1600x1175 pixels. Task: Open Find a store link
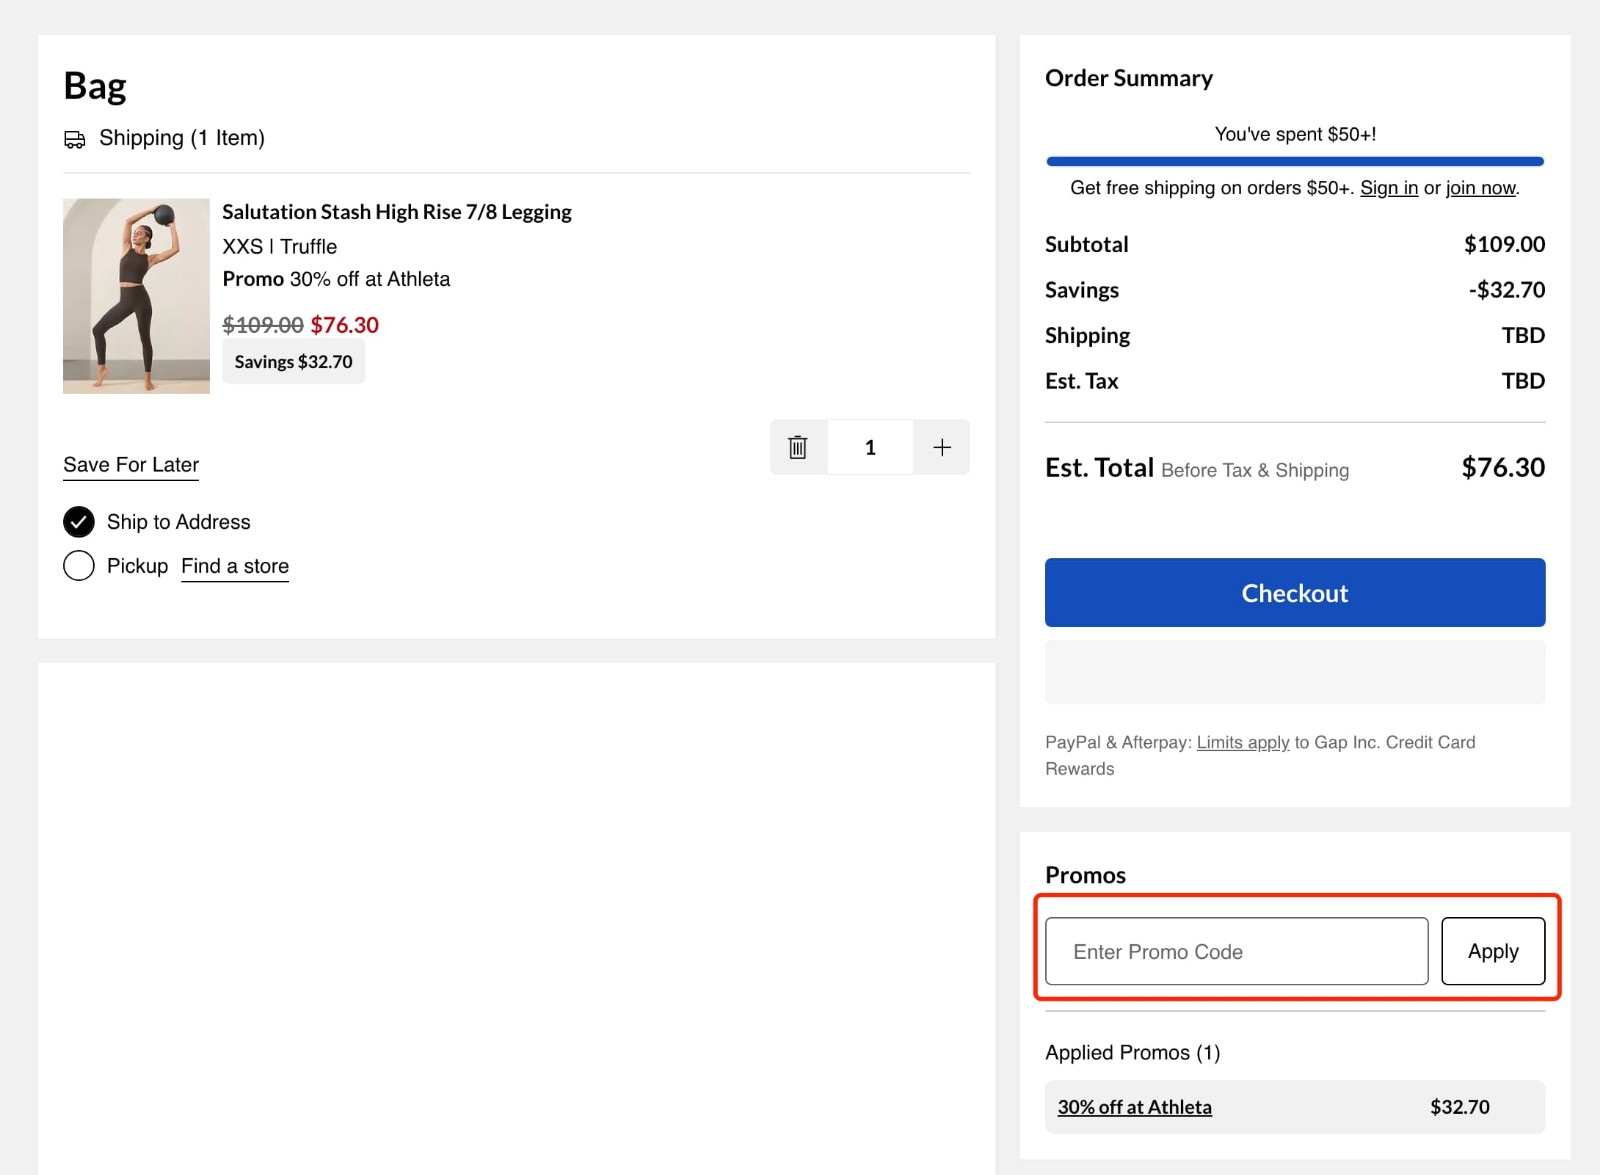click(234, 566)
